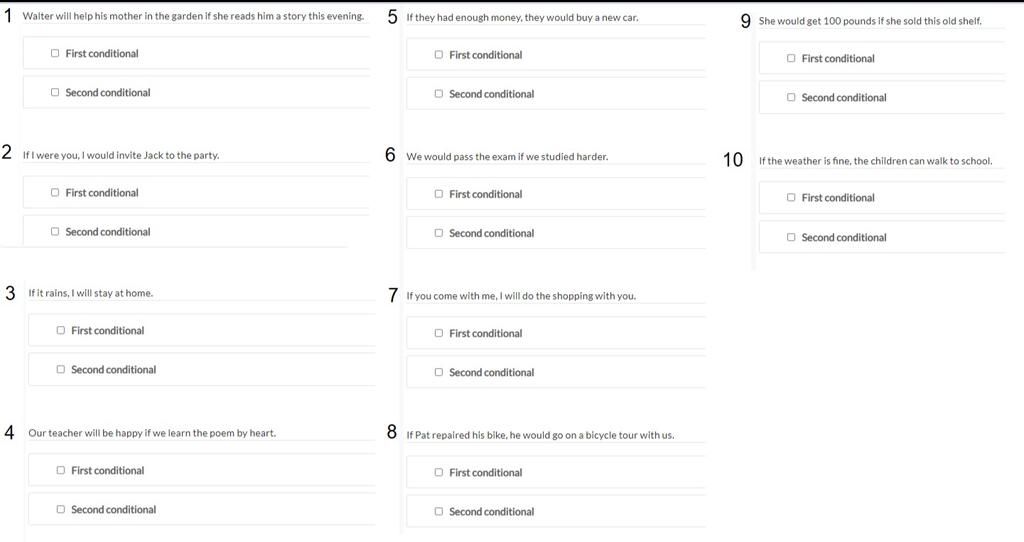Tick Second conditional for question 6
1024x542 pixels.
(x=439, y=233)
